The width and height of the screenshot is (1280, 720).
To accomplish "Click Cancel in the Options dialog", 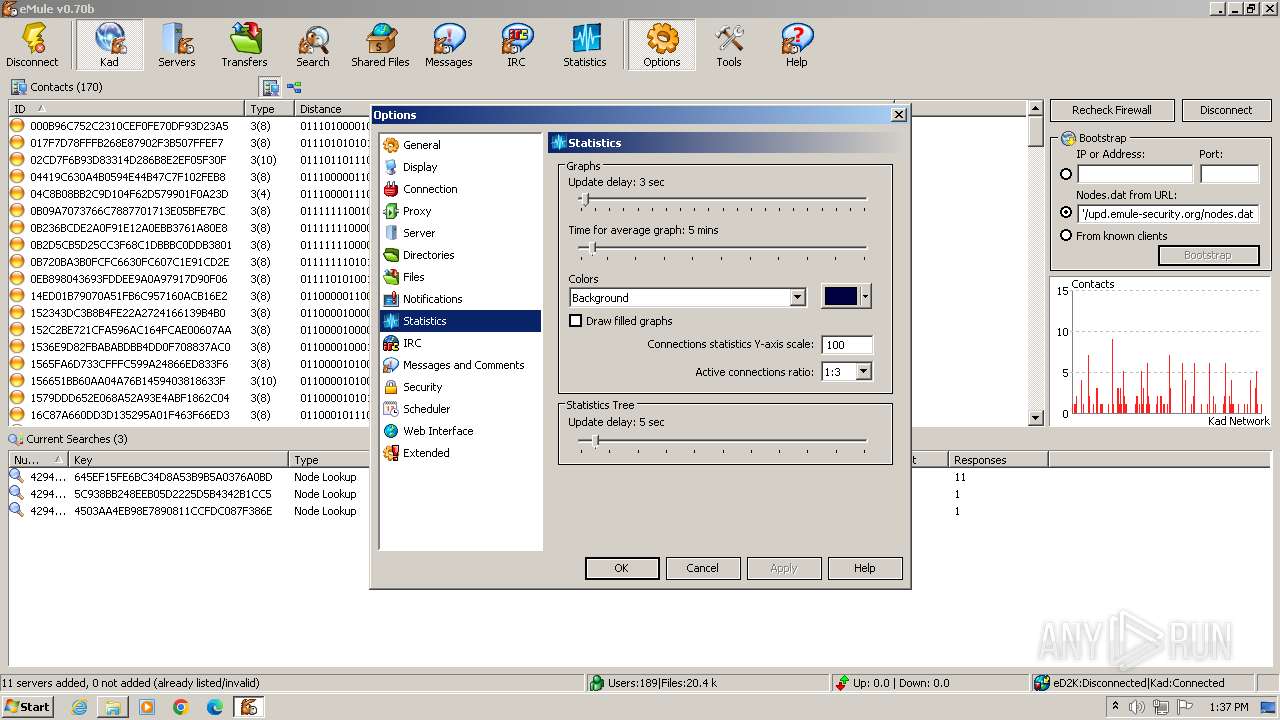I will [702, 568].
